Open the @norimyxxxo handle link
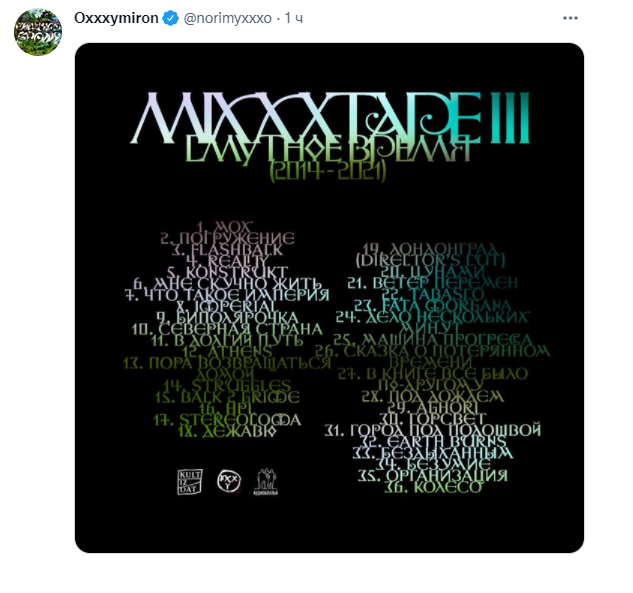The height and width of the screenshot is (593, 633). click(228, 18)
